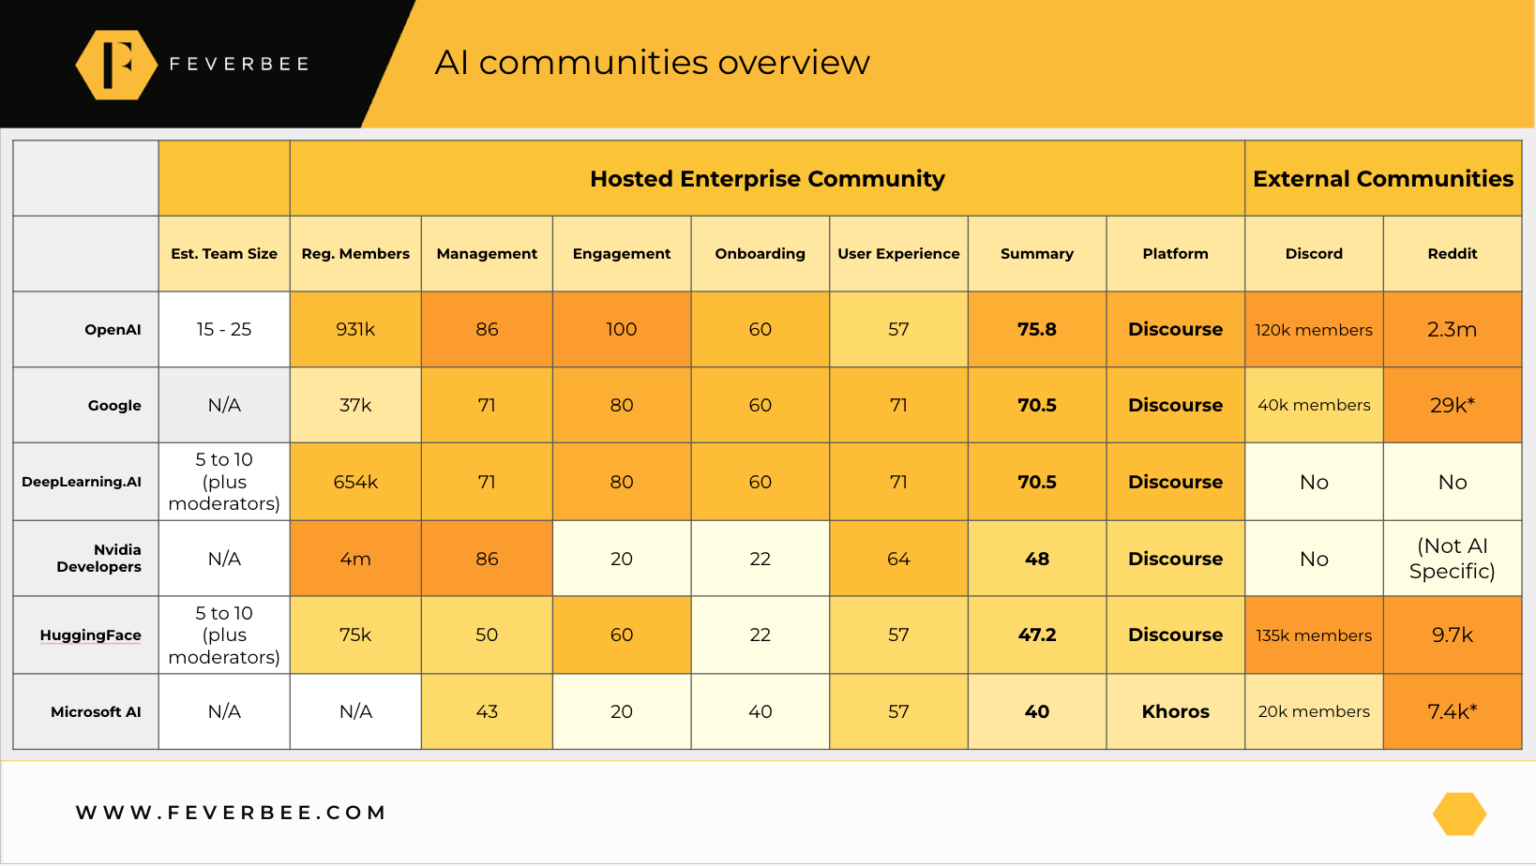Open the www.feverbee.com link

click(231, 812)
